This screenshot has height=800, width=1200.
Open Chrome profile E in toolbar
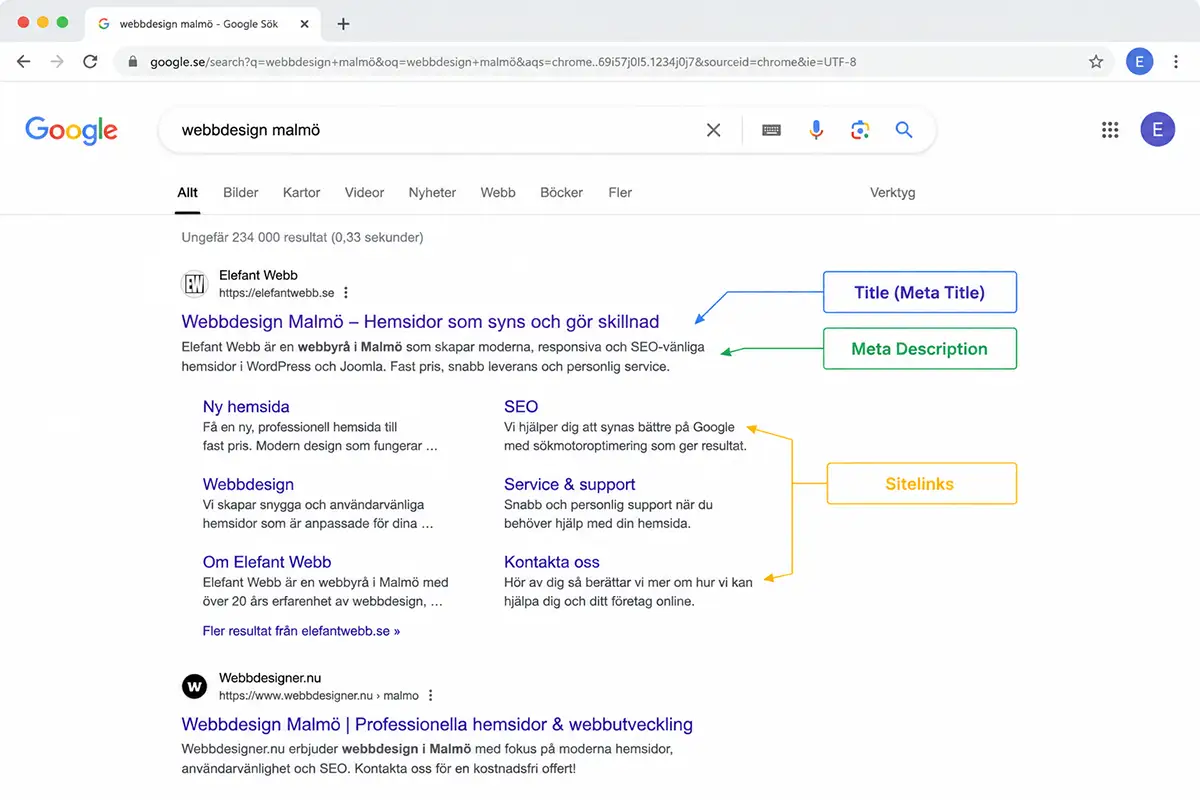point(1139,62)
